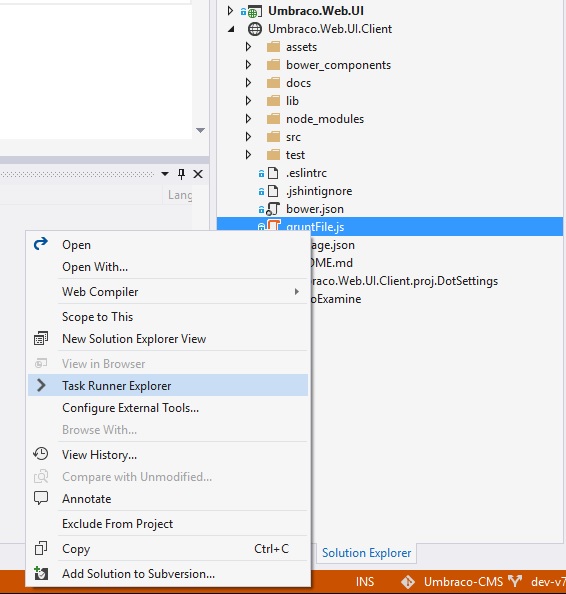Select the .eslintrc file
The width and height of the screenshot is (566, 594).
(x=306, y=173)
